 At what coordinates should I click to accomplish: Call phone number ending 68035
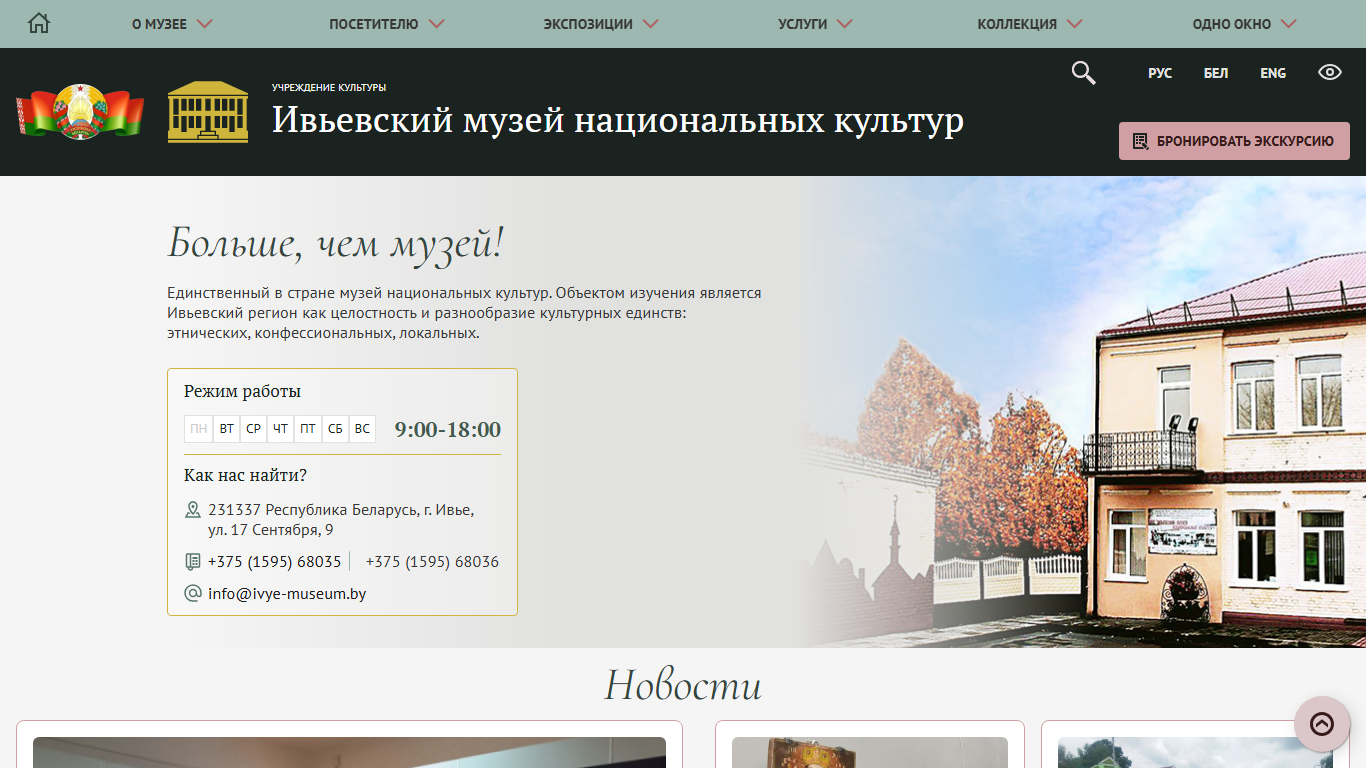point(275,562)
